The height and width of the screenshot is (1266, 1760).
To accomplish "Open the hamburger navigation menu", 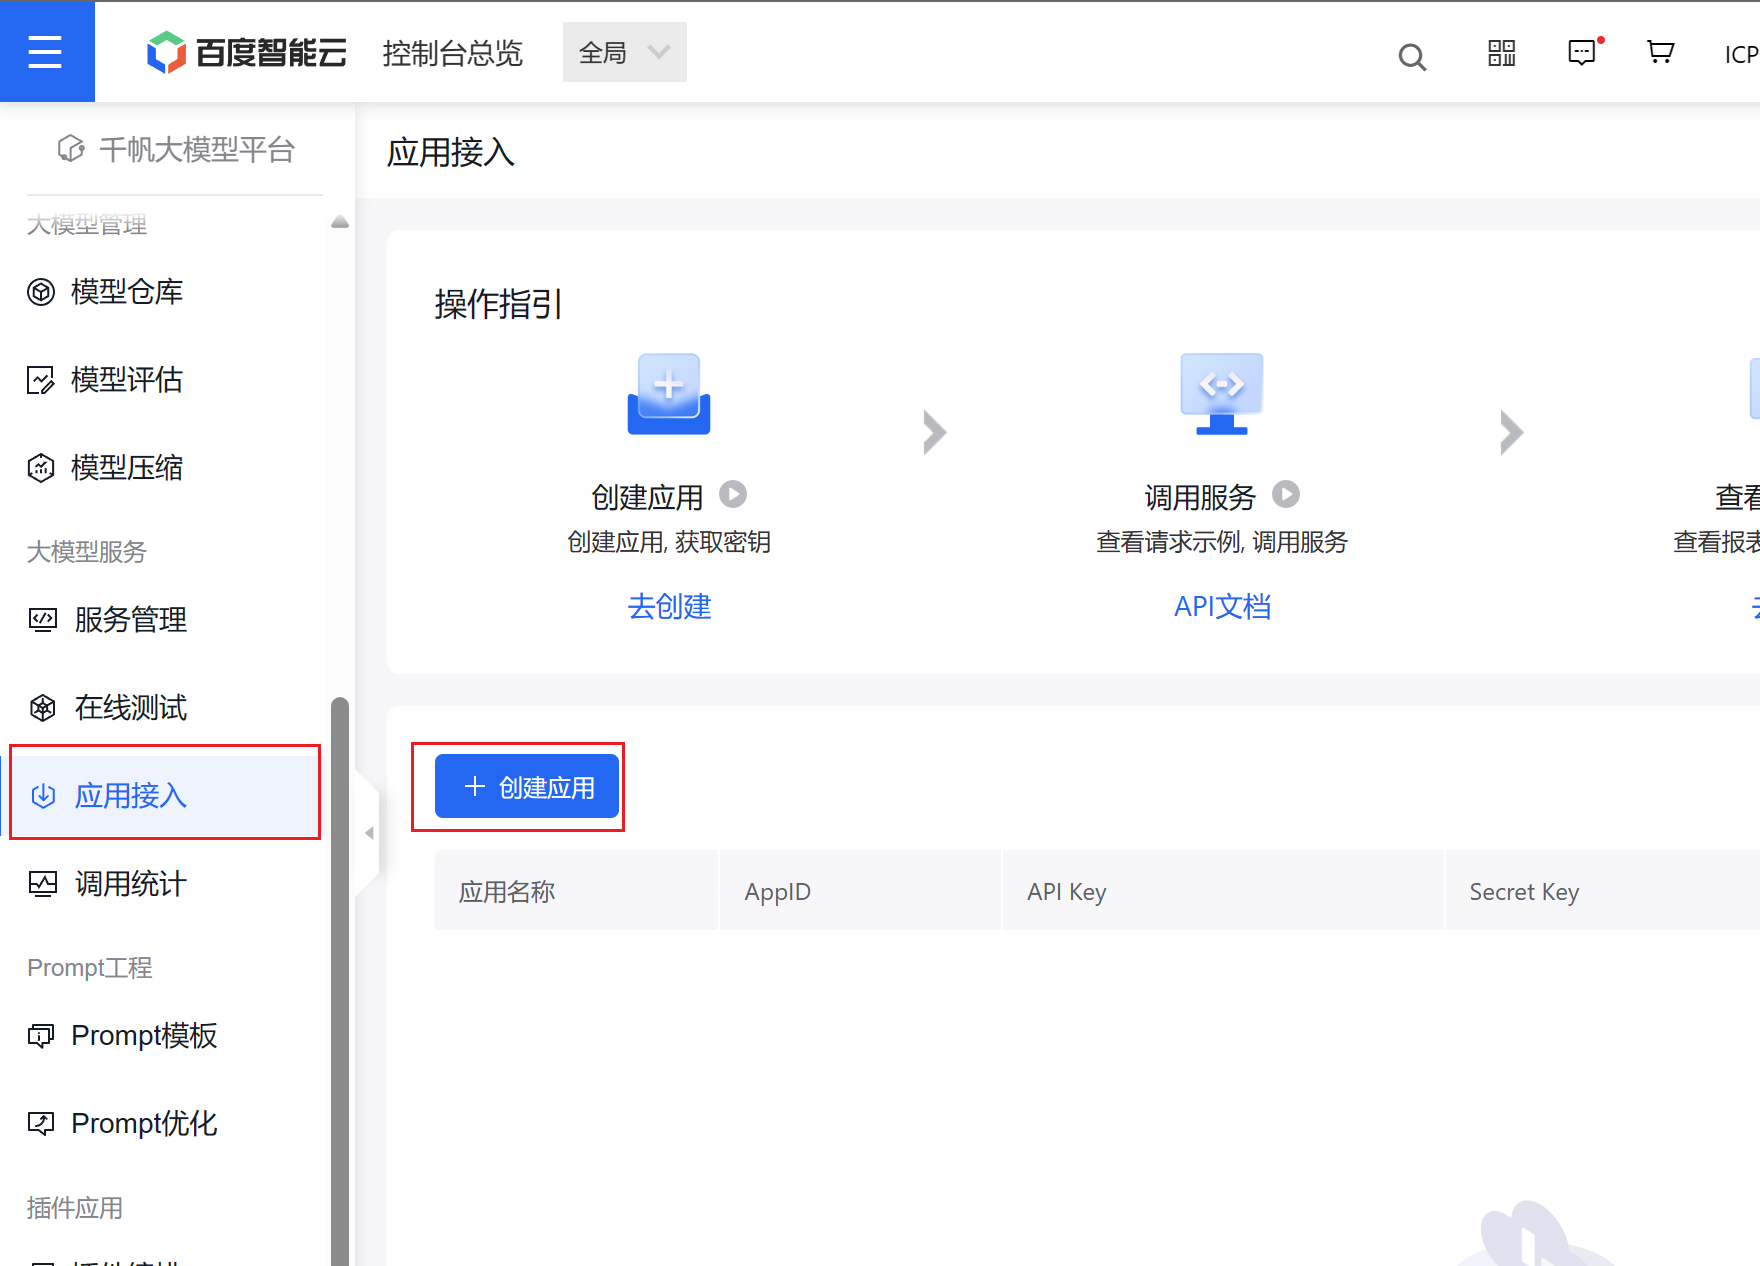I will (x=46, y=51).
